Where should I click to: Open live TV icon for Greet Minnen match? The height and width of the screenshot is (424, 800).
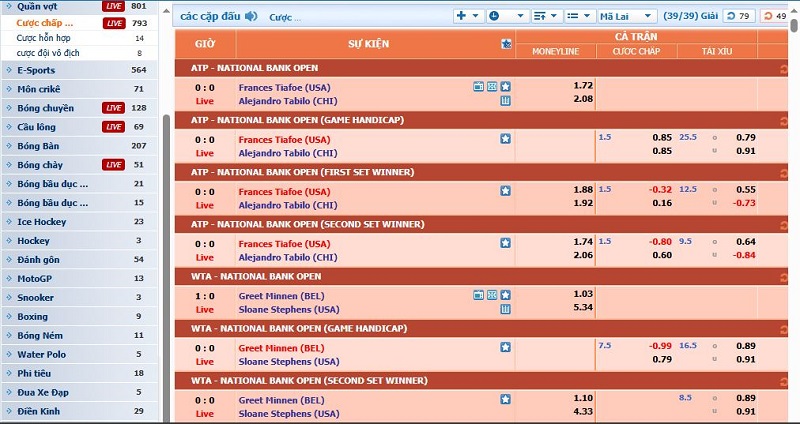point(478,295)
